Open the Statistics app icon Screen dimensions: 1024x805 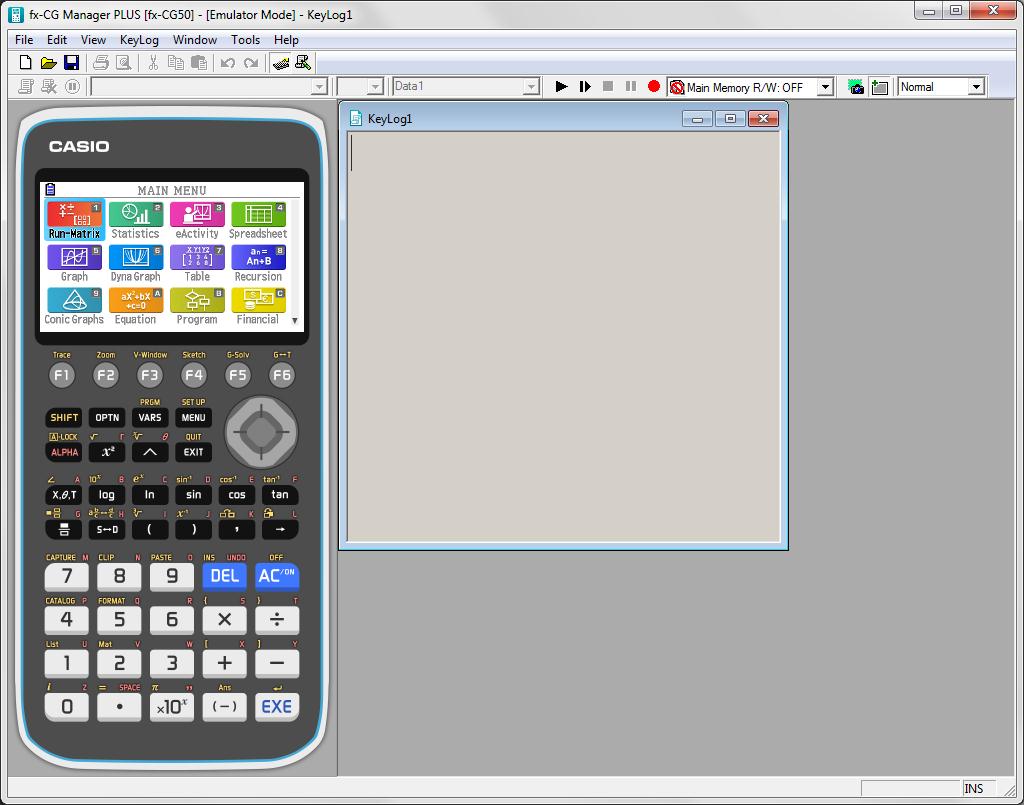tap(135, 213)
